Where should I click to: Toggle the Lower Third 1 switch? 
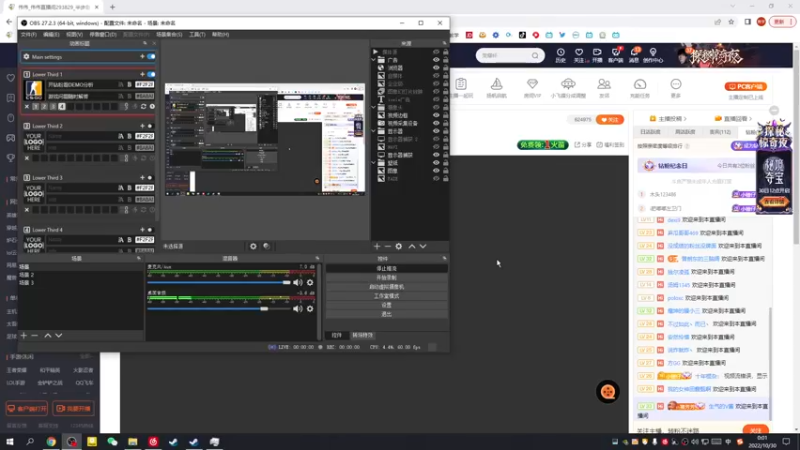click(151, 74)
